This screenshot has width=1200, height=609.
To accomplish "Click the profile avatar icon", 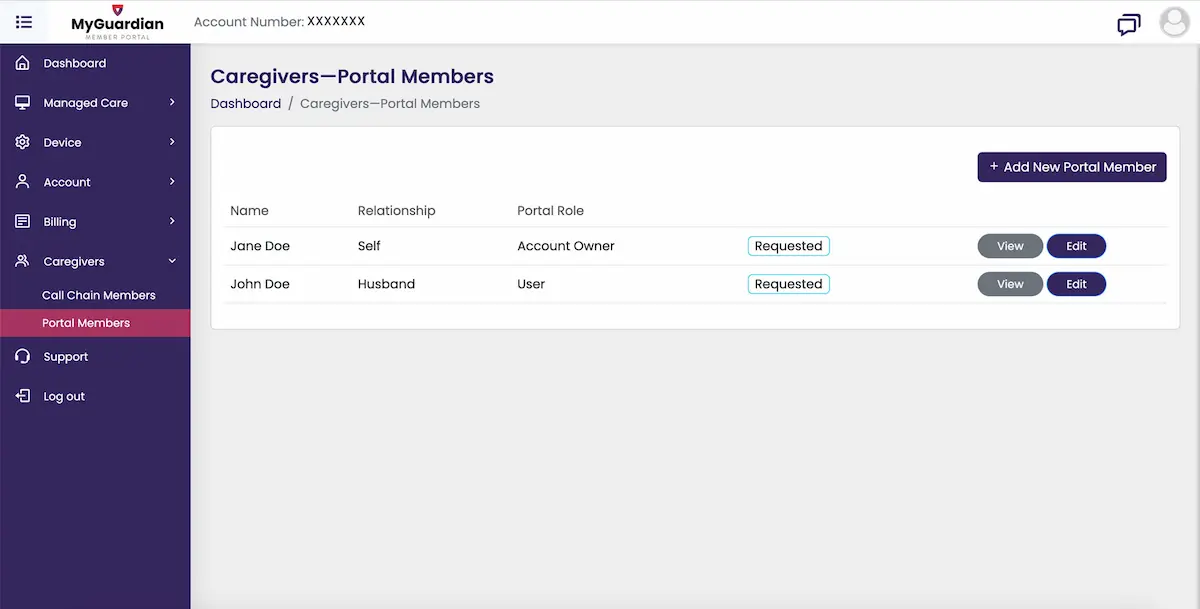I will tap(1174, 22).
